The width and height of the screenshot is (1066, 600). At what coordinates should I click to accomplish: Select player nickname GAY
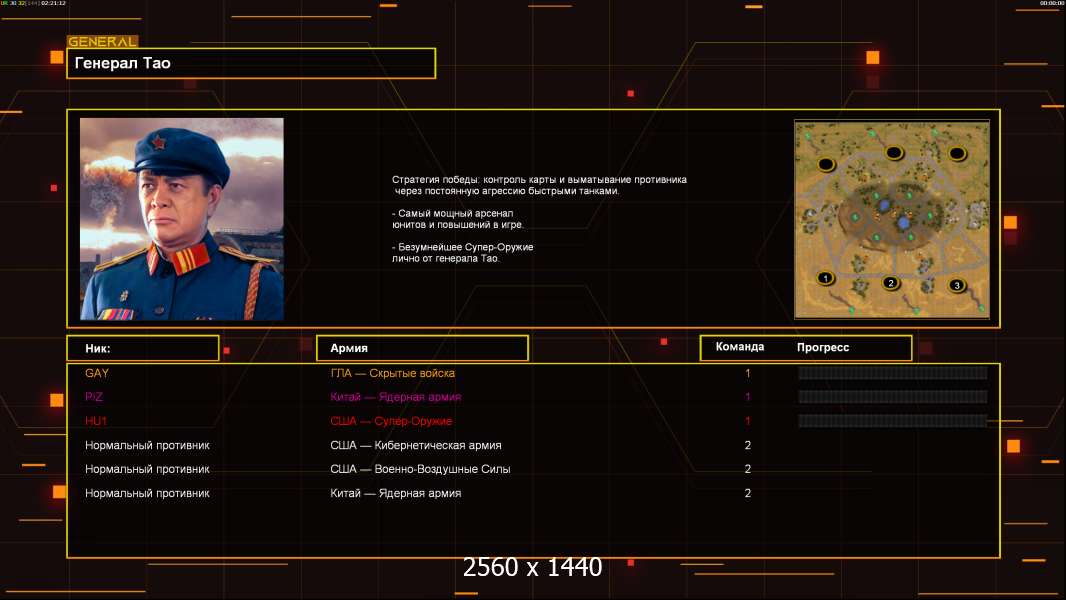click(x=97, y=373)
